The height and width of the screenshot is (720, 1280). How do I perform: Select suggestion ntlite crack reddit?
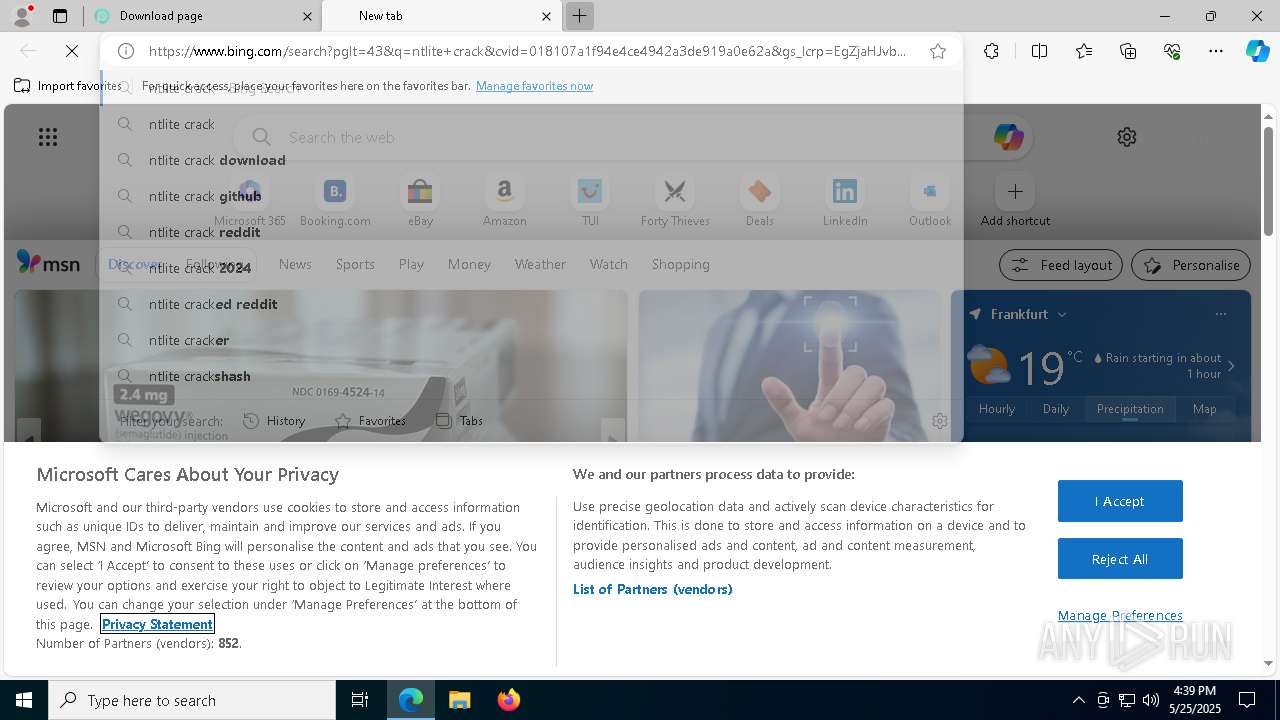[530, 232]
